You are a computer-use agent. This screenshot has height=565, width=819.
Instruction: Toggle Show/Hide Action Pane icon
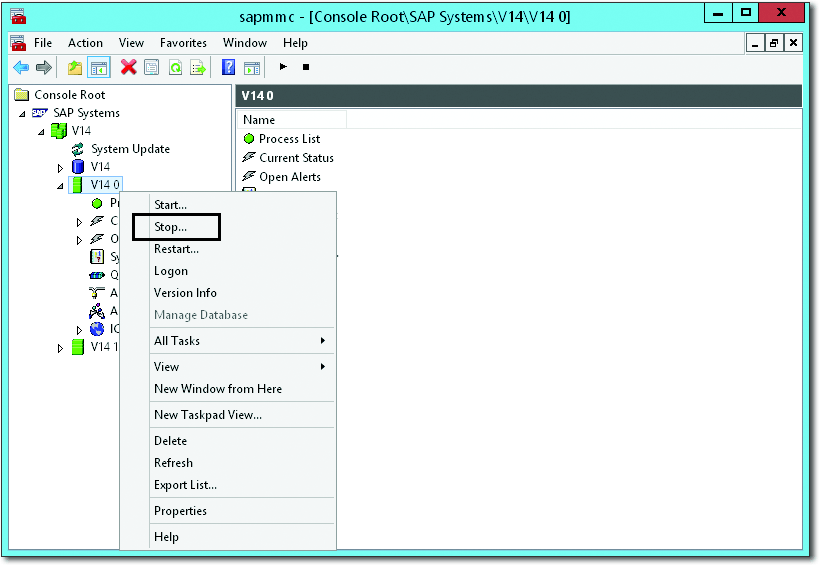[x=252, y=67]
